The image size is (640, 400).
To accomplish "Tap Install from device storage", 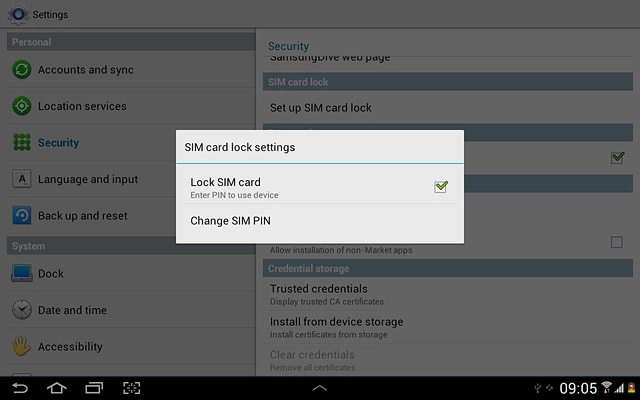I will (x=336, y=322).
